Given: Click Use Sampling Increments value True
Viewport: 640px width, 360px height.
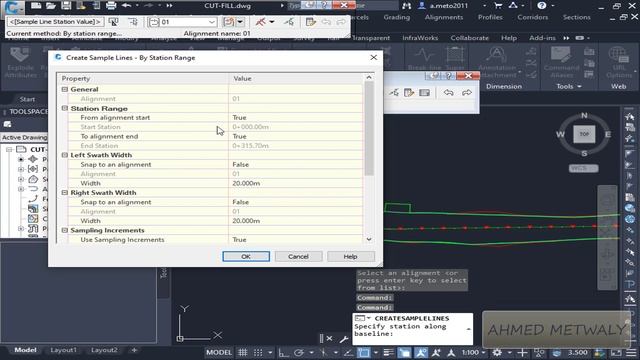Looking at the screenshot, I should pyautogui.click(x=295, y=240).
